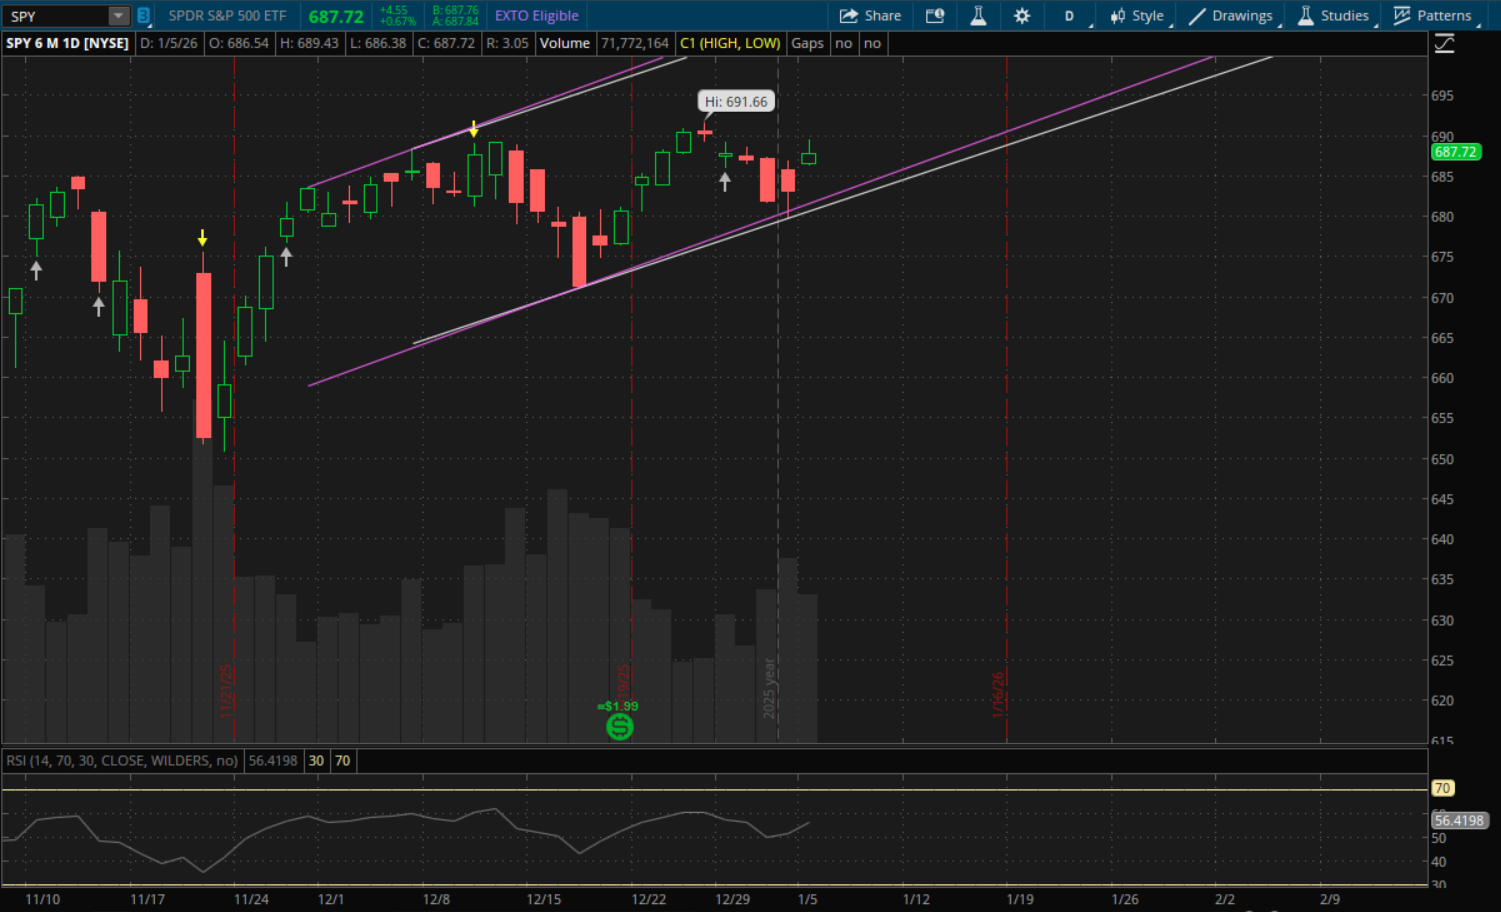Screen dimensions: 1501x912
Task: Open the Drawings menu
Action: click(1231, 16)
